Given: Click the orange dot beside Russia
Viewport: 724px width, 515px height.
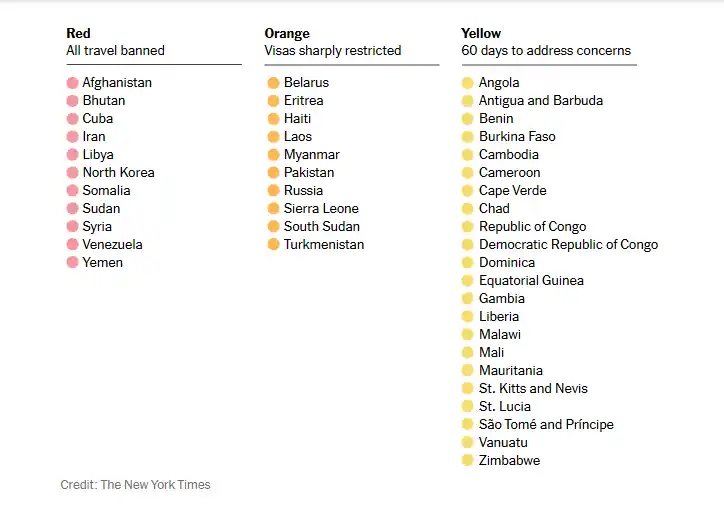Looking at the screenshot, I should pos(273,191).
